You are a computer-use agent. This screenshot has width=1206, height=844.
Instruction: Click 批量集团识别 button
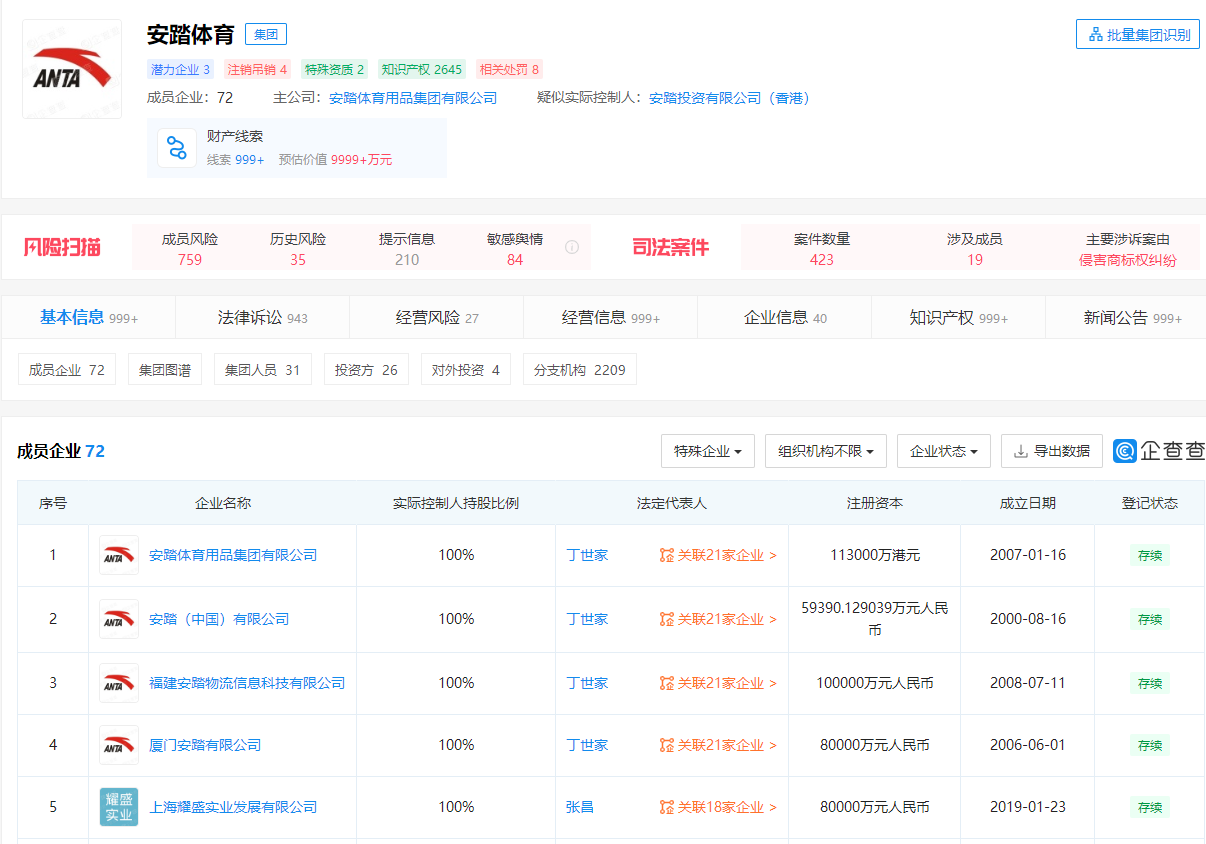pyautogui.click(x=1138, y=35)
